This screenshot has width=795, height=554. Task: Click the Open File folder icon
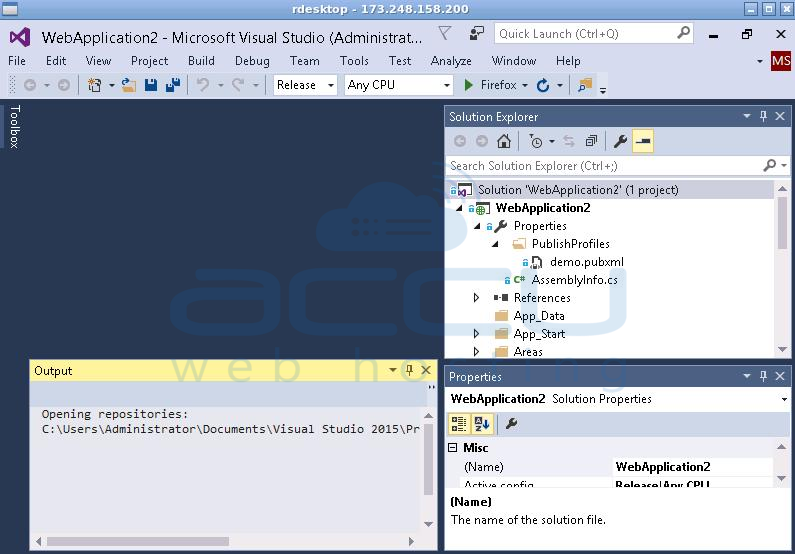tap(129, 85)
